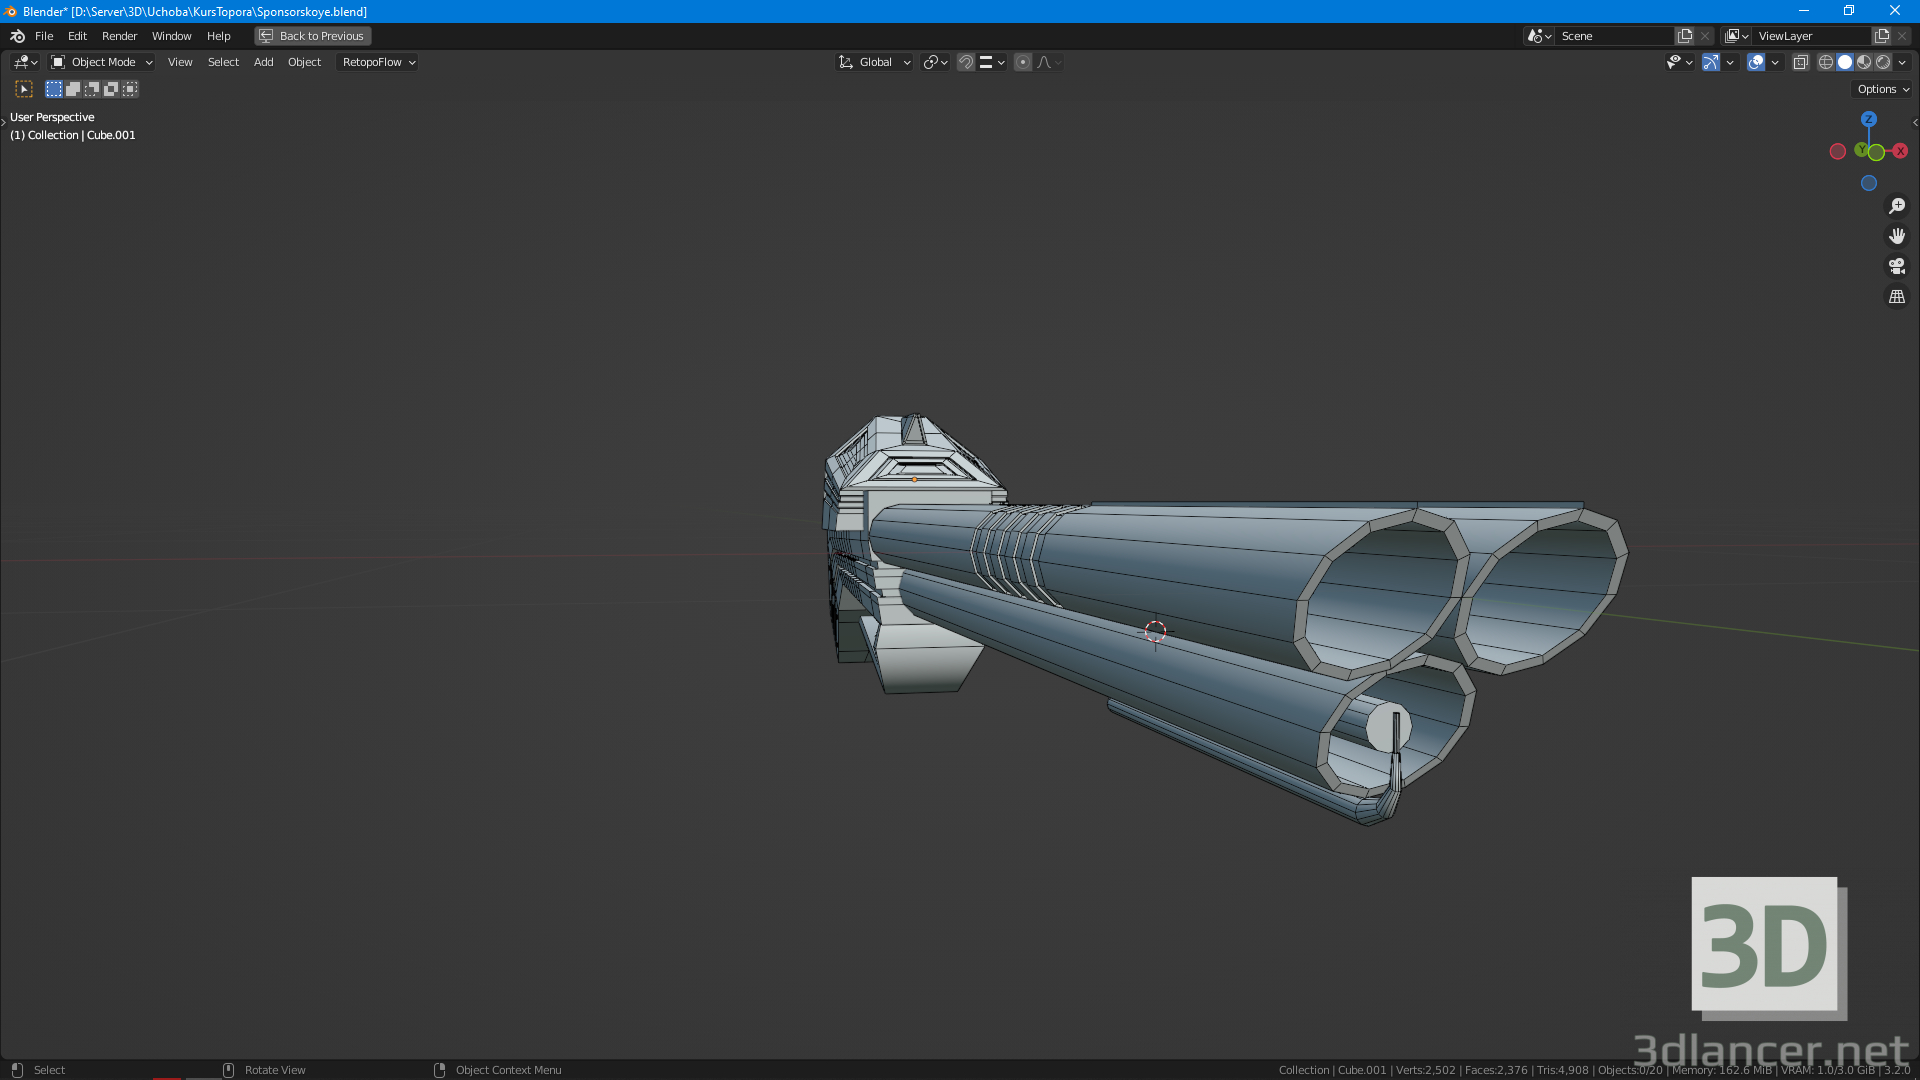Click the viewport shading wireframe icon

point(1824,62)
